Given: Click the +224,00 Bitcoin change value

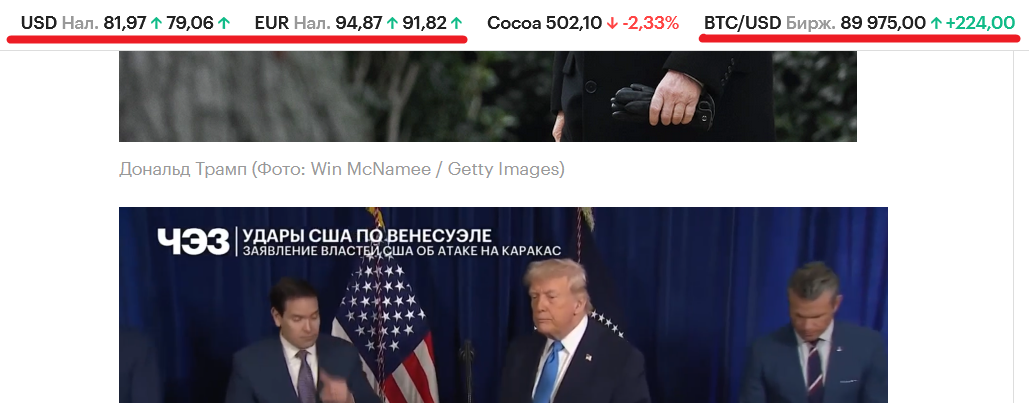Looking at the screenshot, I should (980, 24).
